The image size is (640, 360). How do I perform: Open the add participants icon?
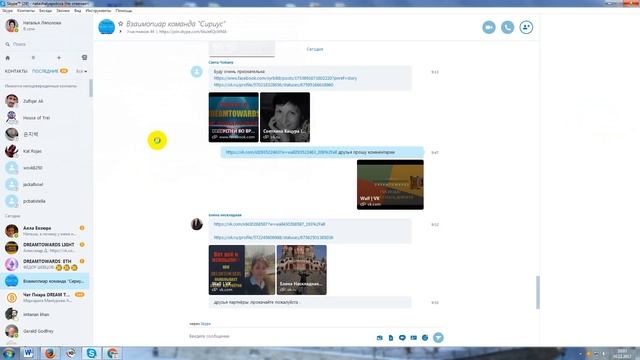(526, 27)
